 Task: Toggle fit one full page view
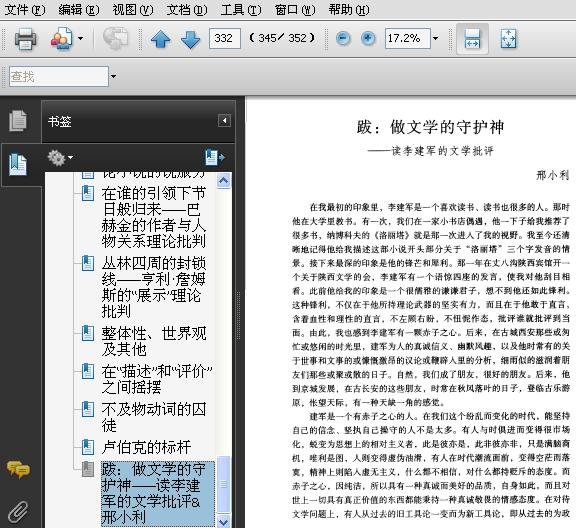508,39
